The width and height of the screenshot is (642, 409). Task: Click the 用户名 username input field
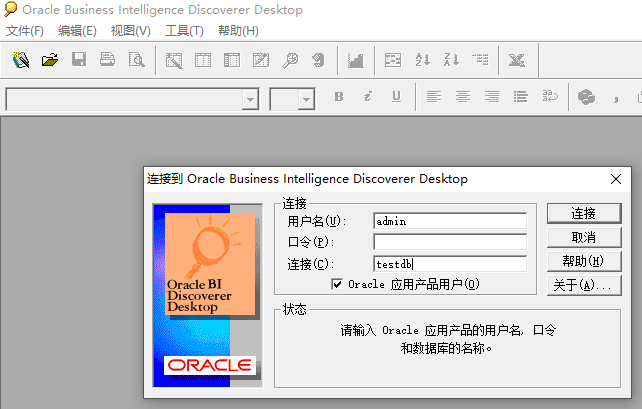pos(450,221)
